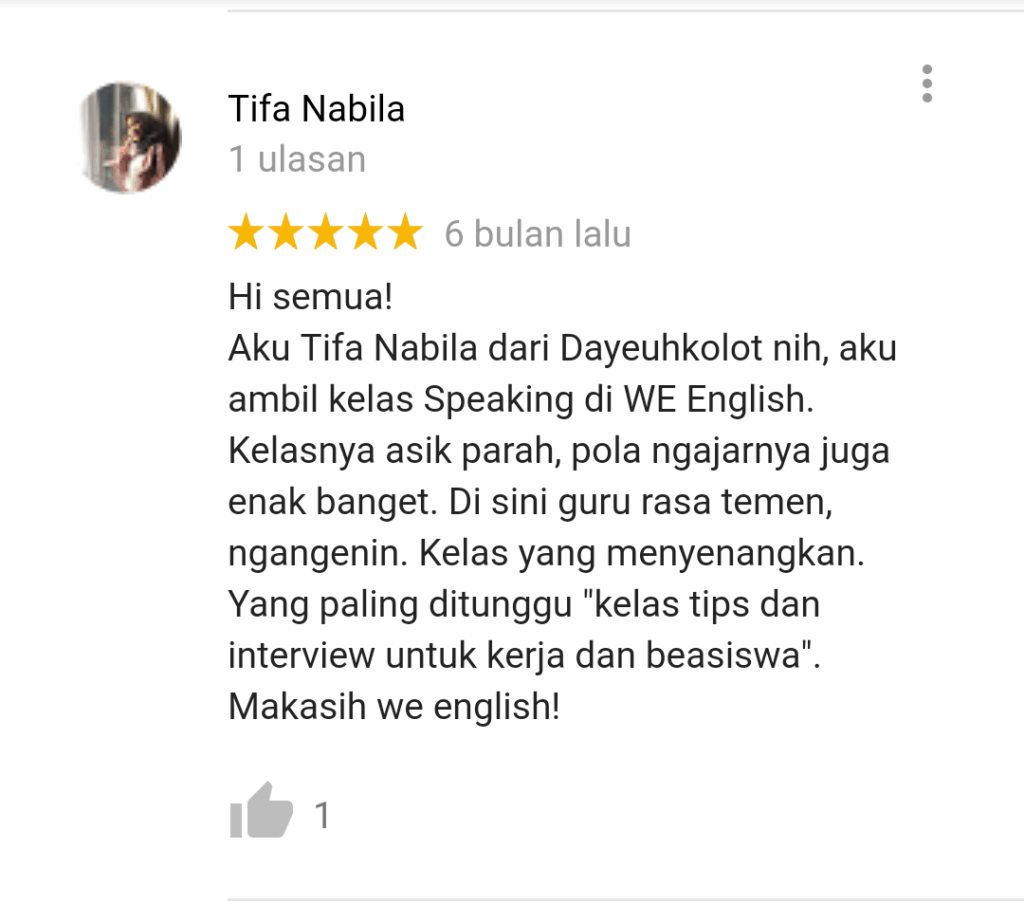This screenshot has width=1024, height=905.
Task: Click the phrase "Kelasnya asik parah"
Action: (x=392, y=451)
